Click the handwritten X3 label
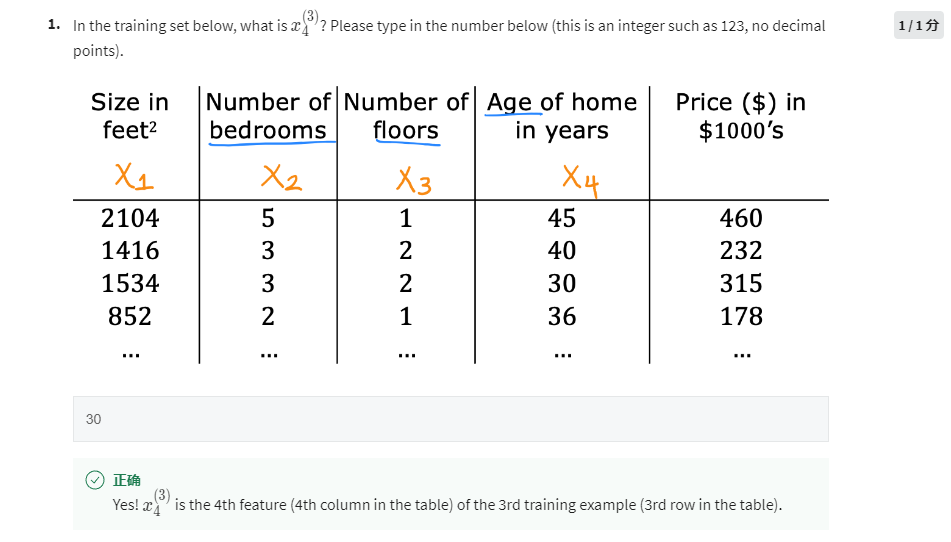Viewport: 951px width, 542px height. (x=413, y=180)
